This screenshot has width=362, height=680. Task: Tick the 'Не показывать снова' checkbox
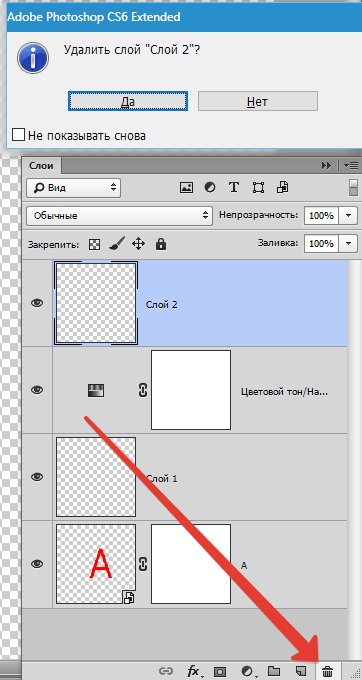pyautogui.click(x=18, y=135)
